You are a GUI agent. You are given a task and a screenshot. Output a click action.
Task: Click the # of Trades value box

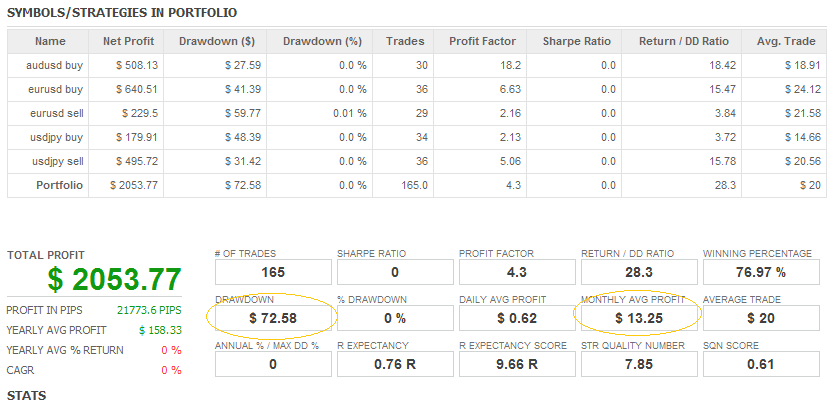pos(273,272)
